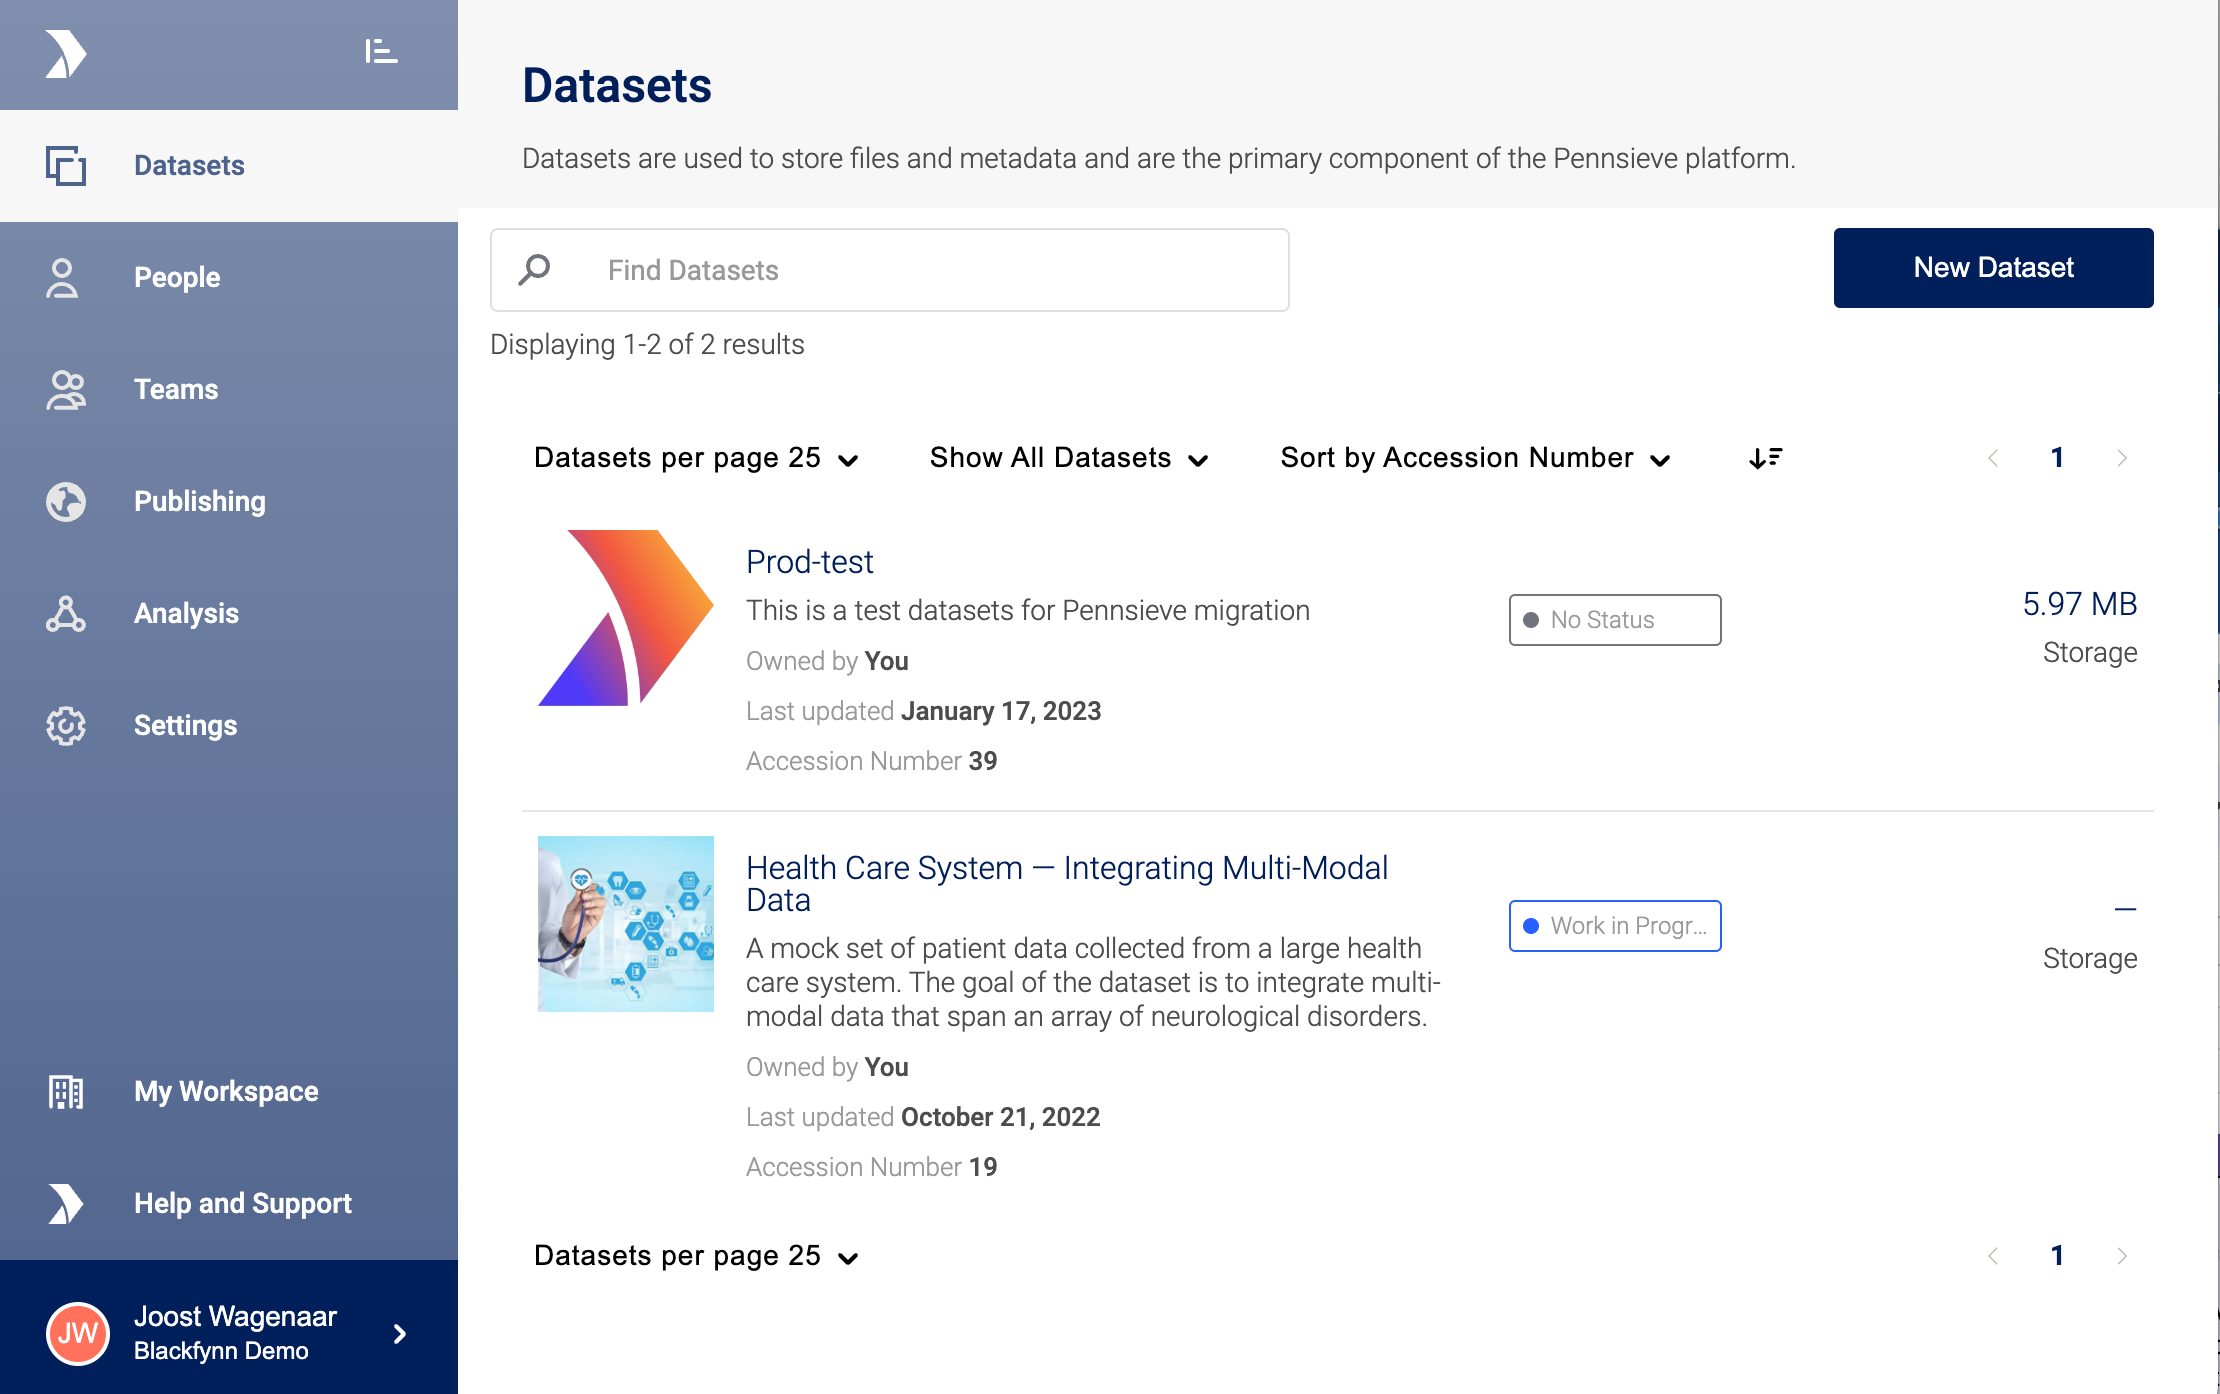Open My Workspace view
Screen dimensions: 2220x1394
point(225,1092)
